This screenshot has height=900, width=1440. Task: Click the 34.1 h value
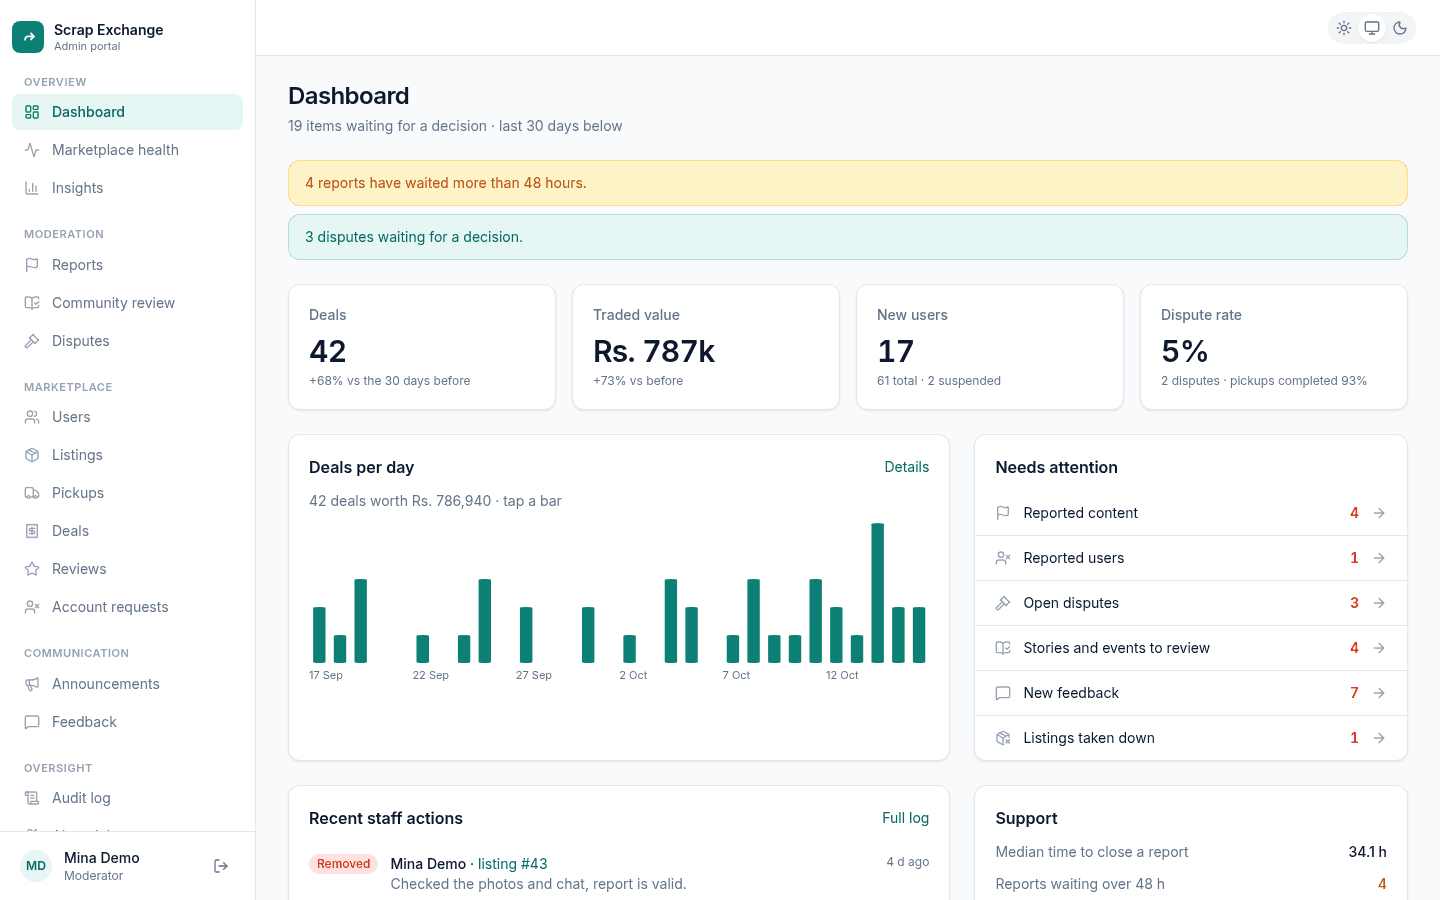(1367, 852)
